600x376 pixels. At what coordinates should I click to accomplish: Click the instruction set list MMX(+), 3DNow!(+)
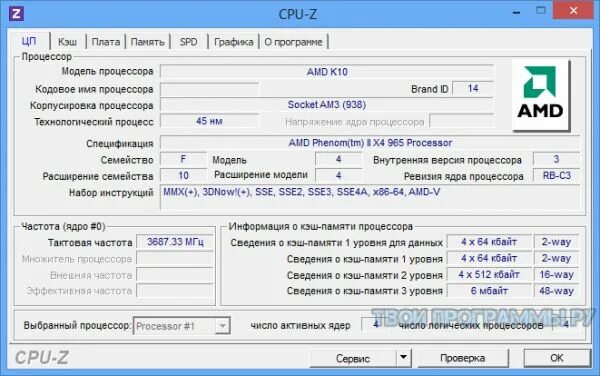[x=370, y=197]
